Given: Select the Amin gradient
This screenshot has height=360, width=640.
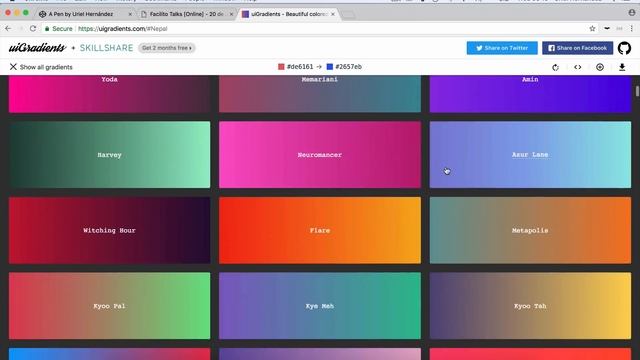Looking at the screenshot, I should point(530,93).
